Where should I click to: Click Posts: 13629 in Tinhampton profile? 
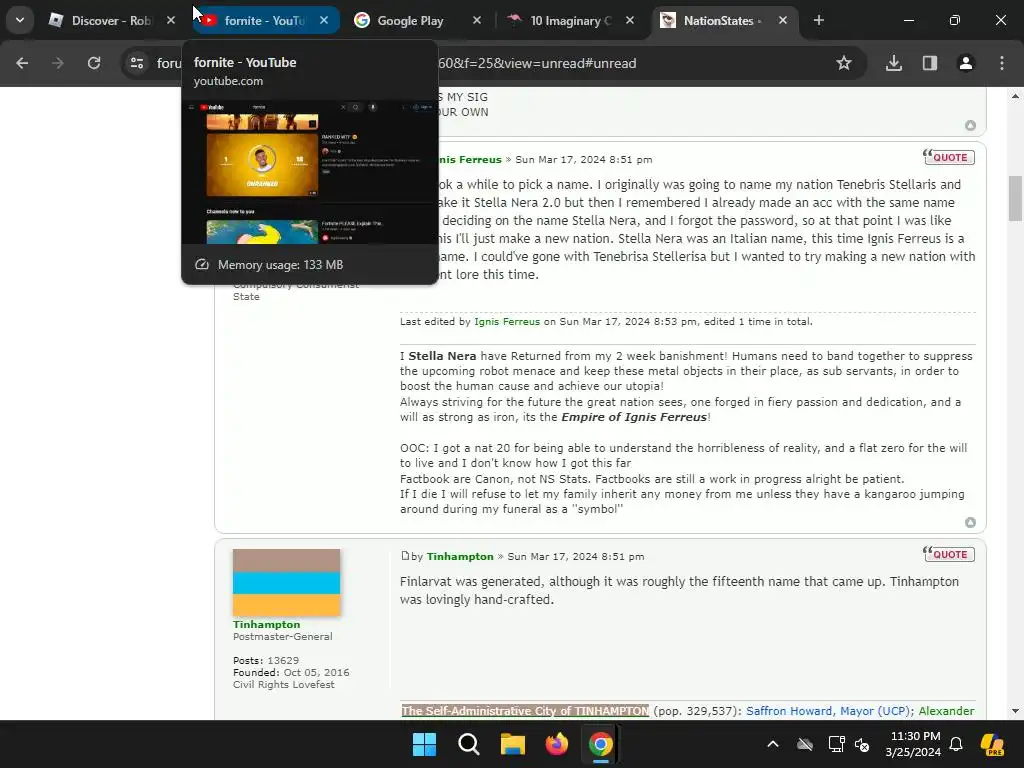pyautogui.click(x=266, y=660)
